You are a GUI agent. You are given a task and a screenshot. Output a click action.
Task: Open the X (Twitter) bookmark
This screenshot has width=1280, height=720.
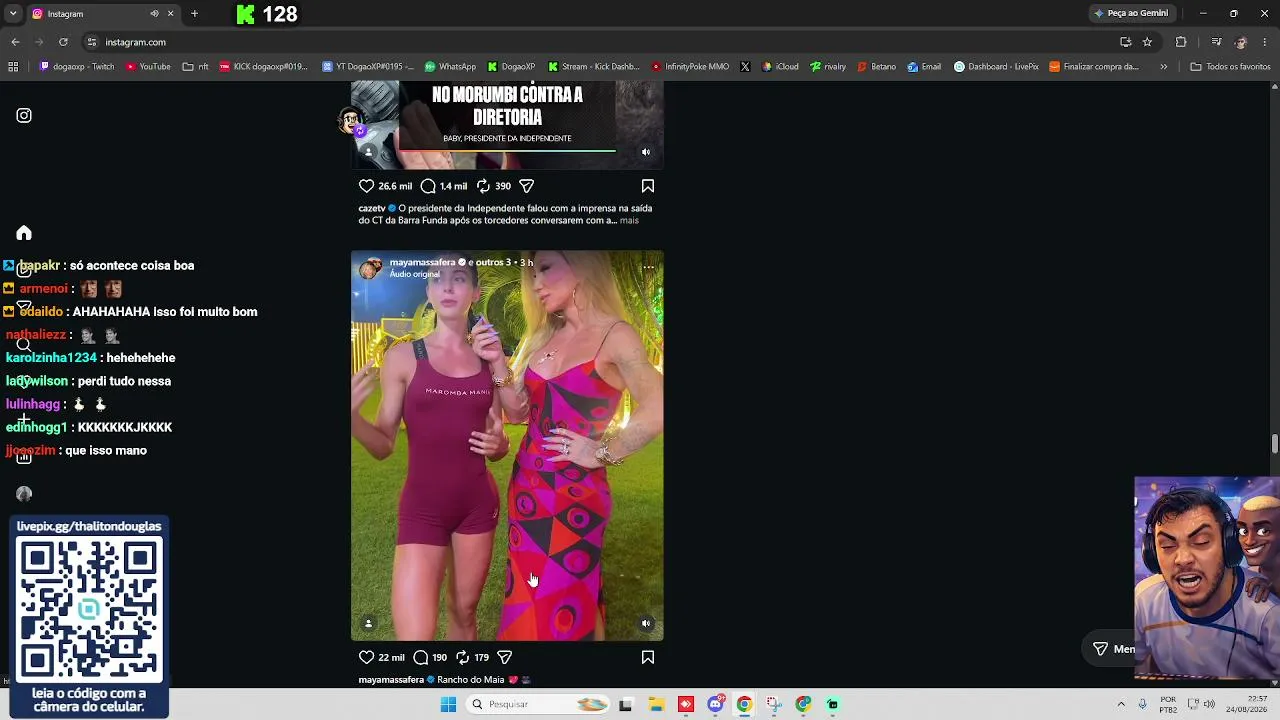point(745,67)
